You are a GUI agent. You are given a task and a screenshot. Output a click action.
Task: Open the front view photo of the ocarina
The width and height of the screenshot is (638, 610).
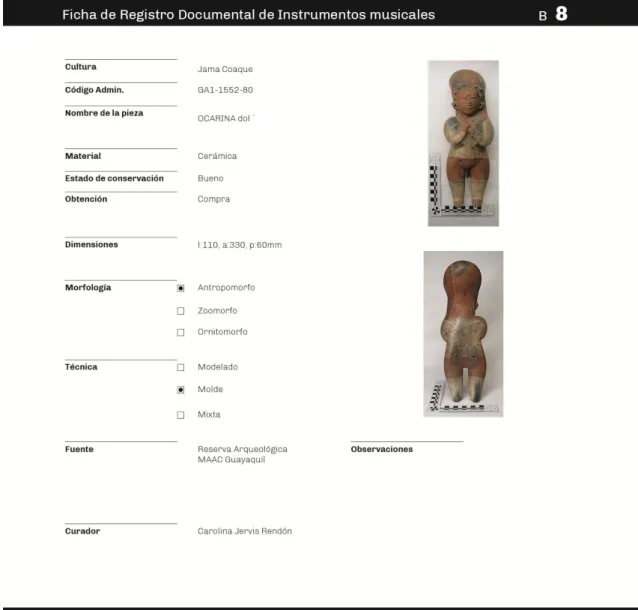coord(463,143)
